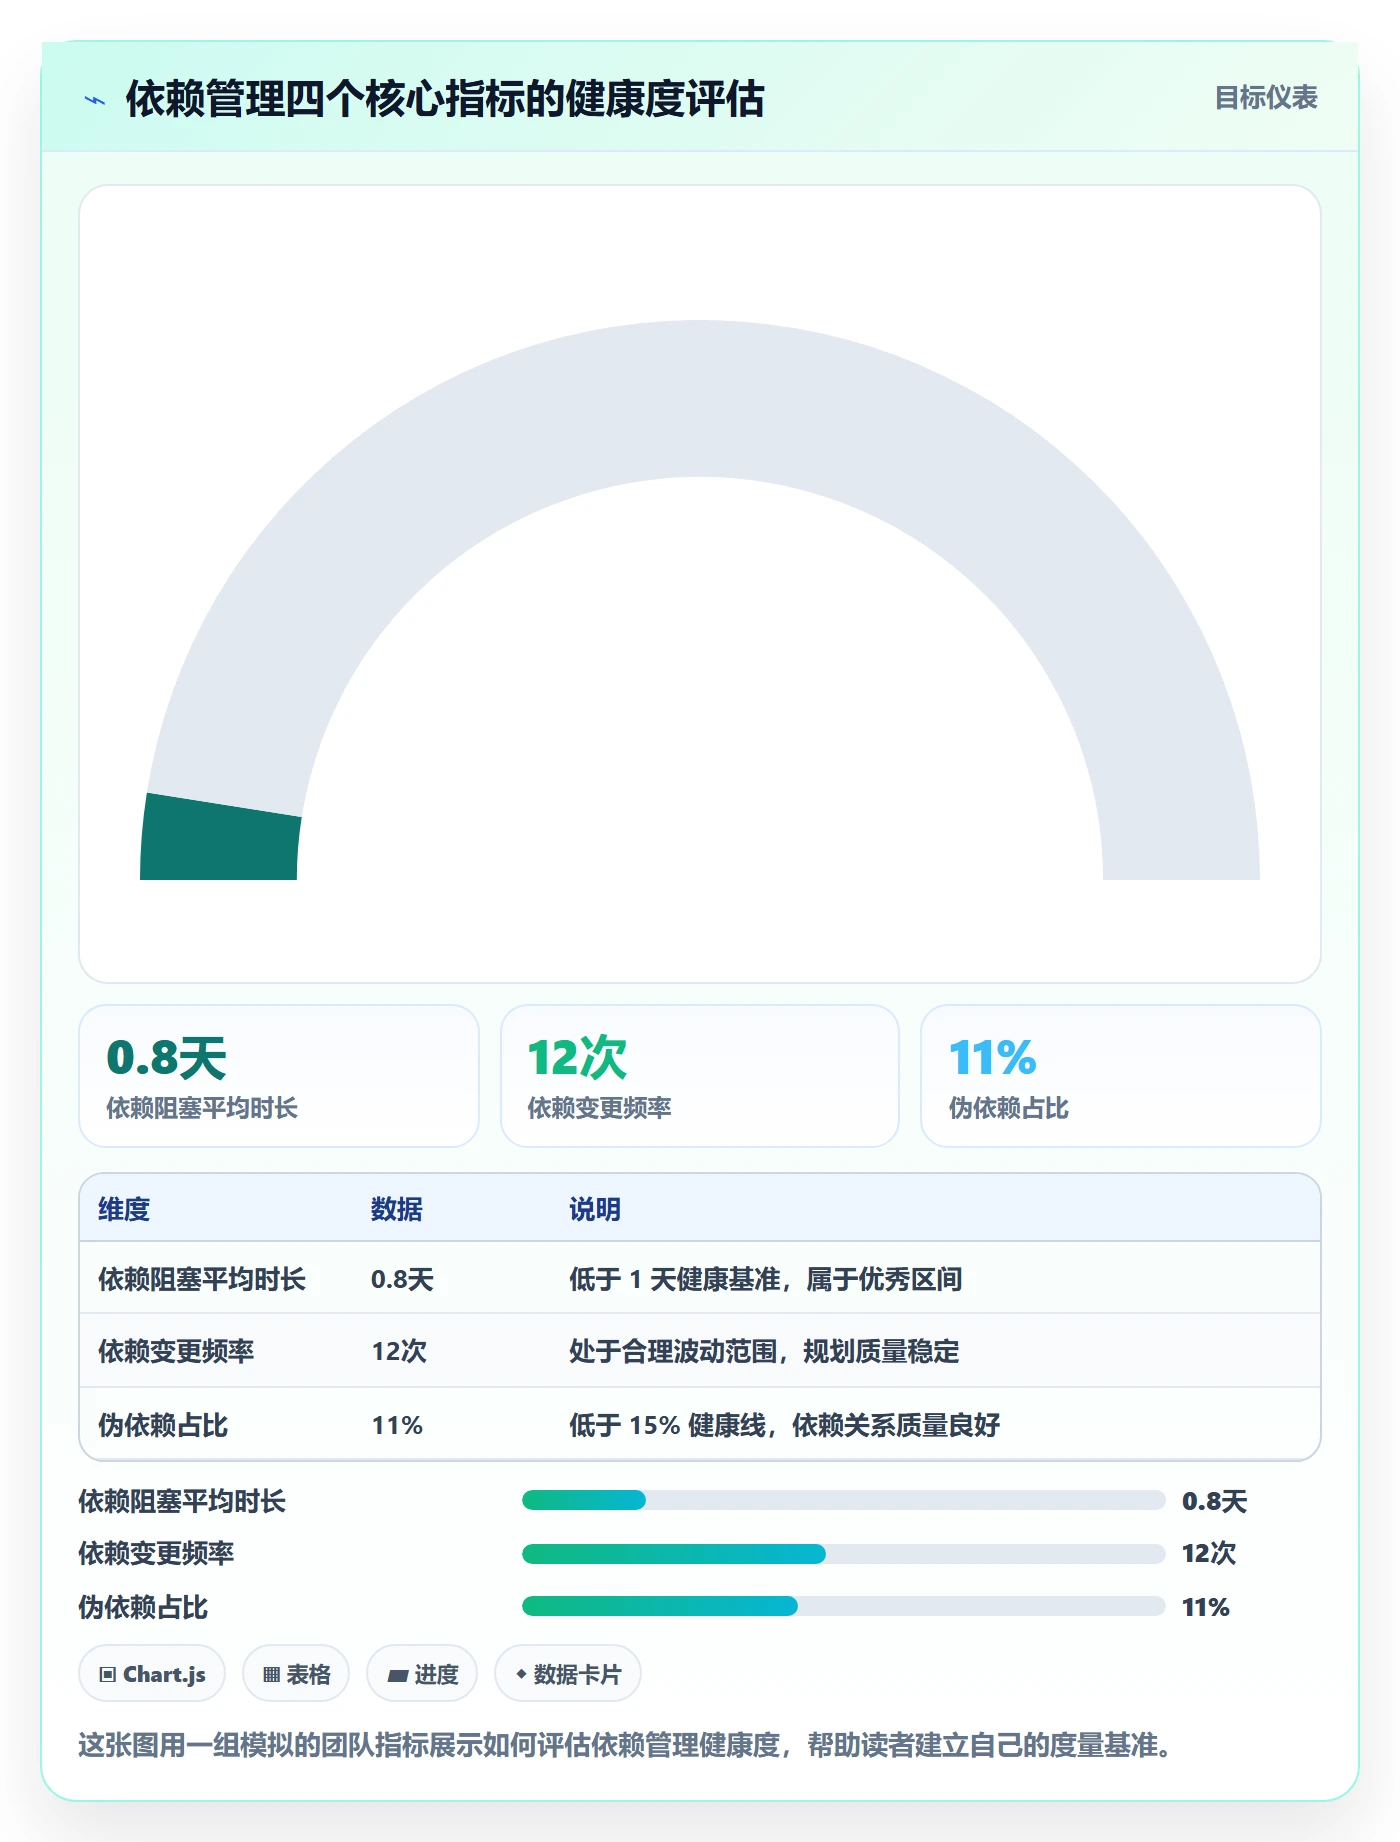Click the 说明 column header
The width and height of the screenshot is (1400, 1842).
pyautogui.click(x=595, y=1209)
